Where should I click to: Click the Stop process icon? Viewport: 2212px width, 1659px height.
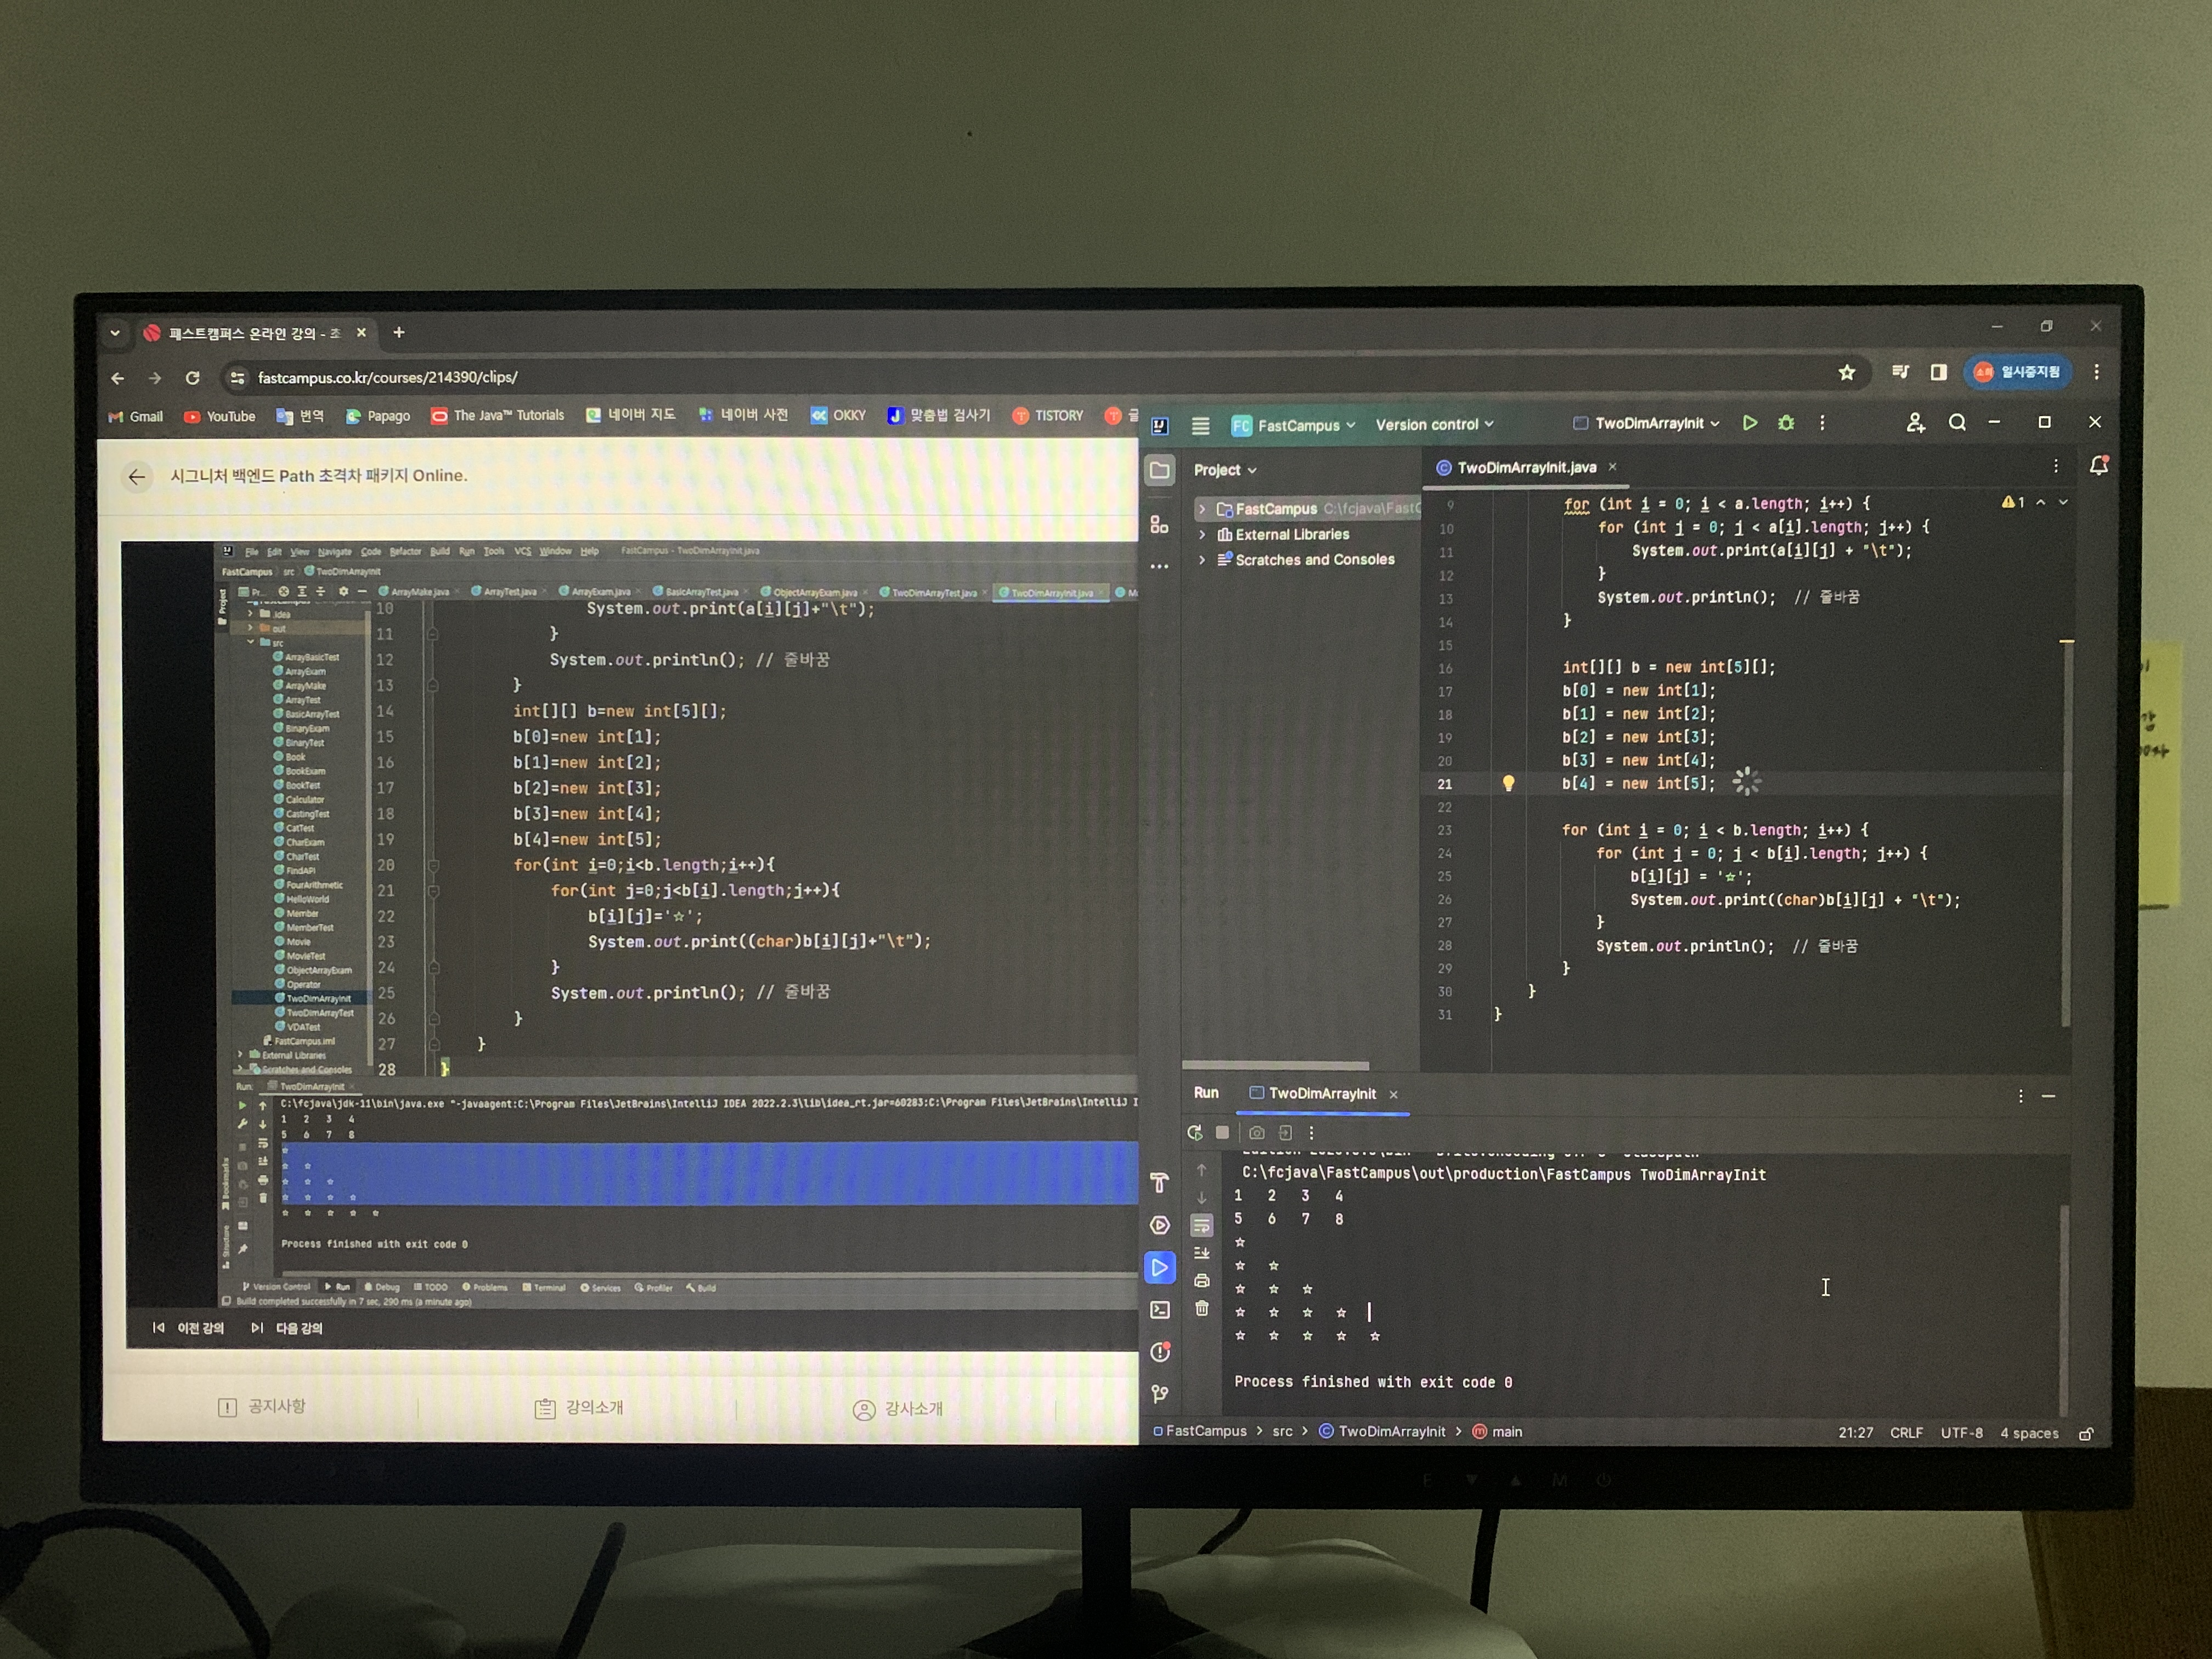pos(1222,1133)
